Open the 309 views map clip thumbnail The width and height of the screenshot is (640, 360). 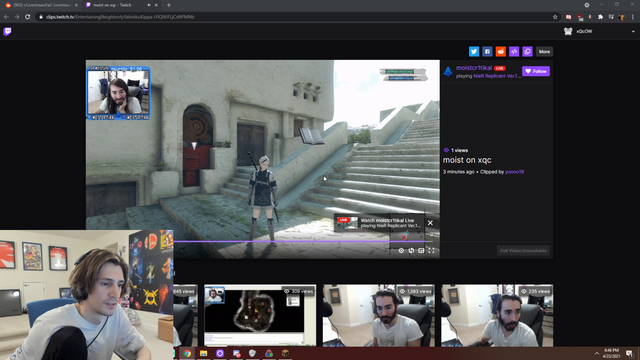tap(260, 315)
